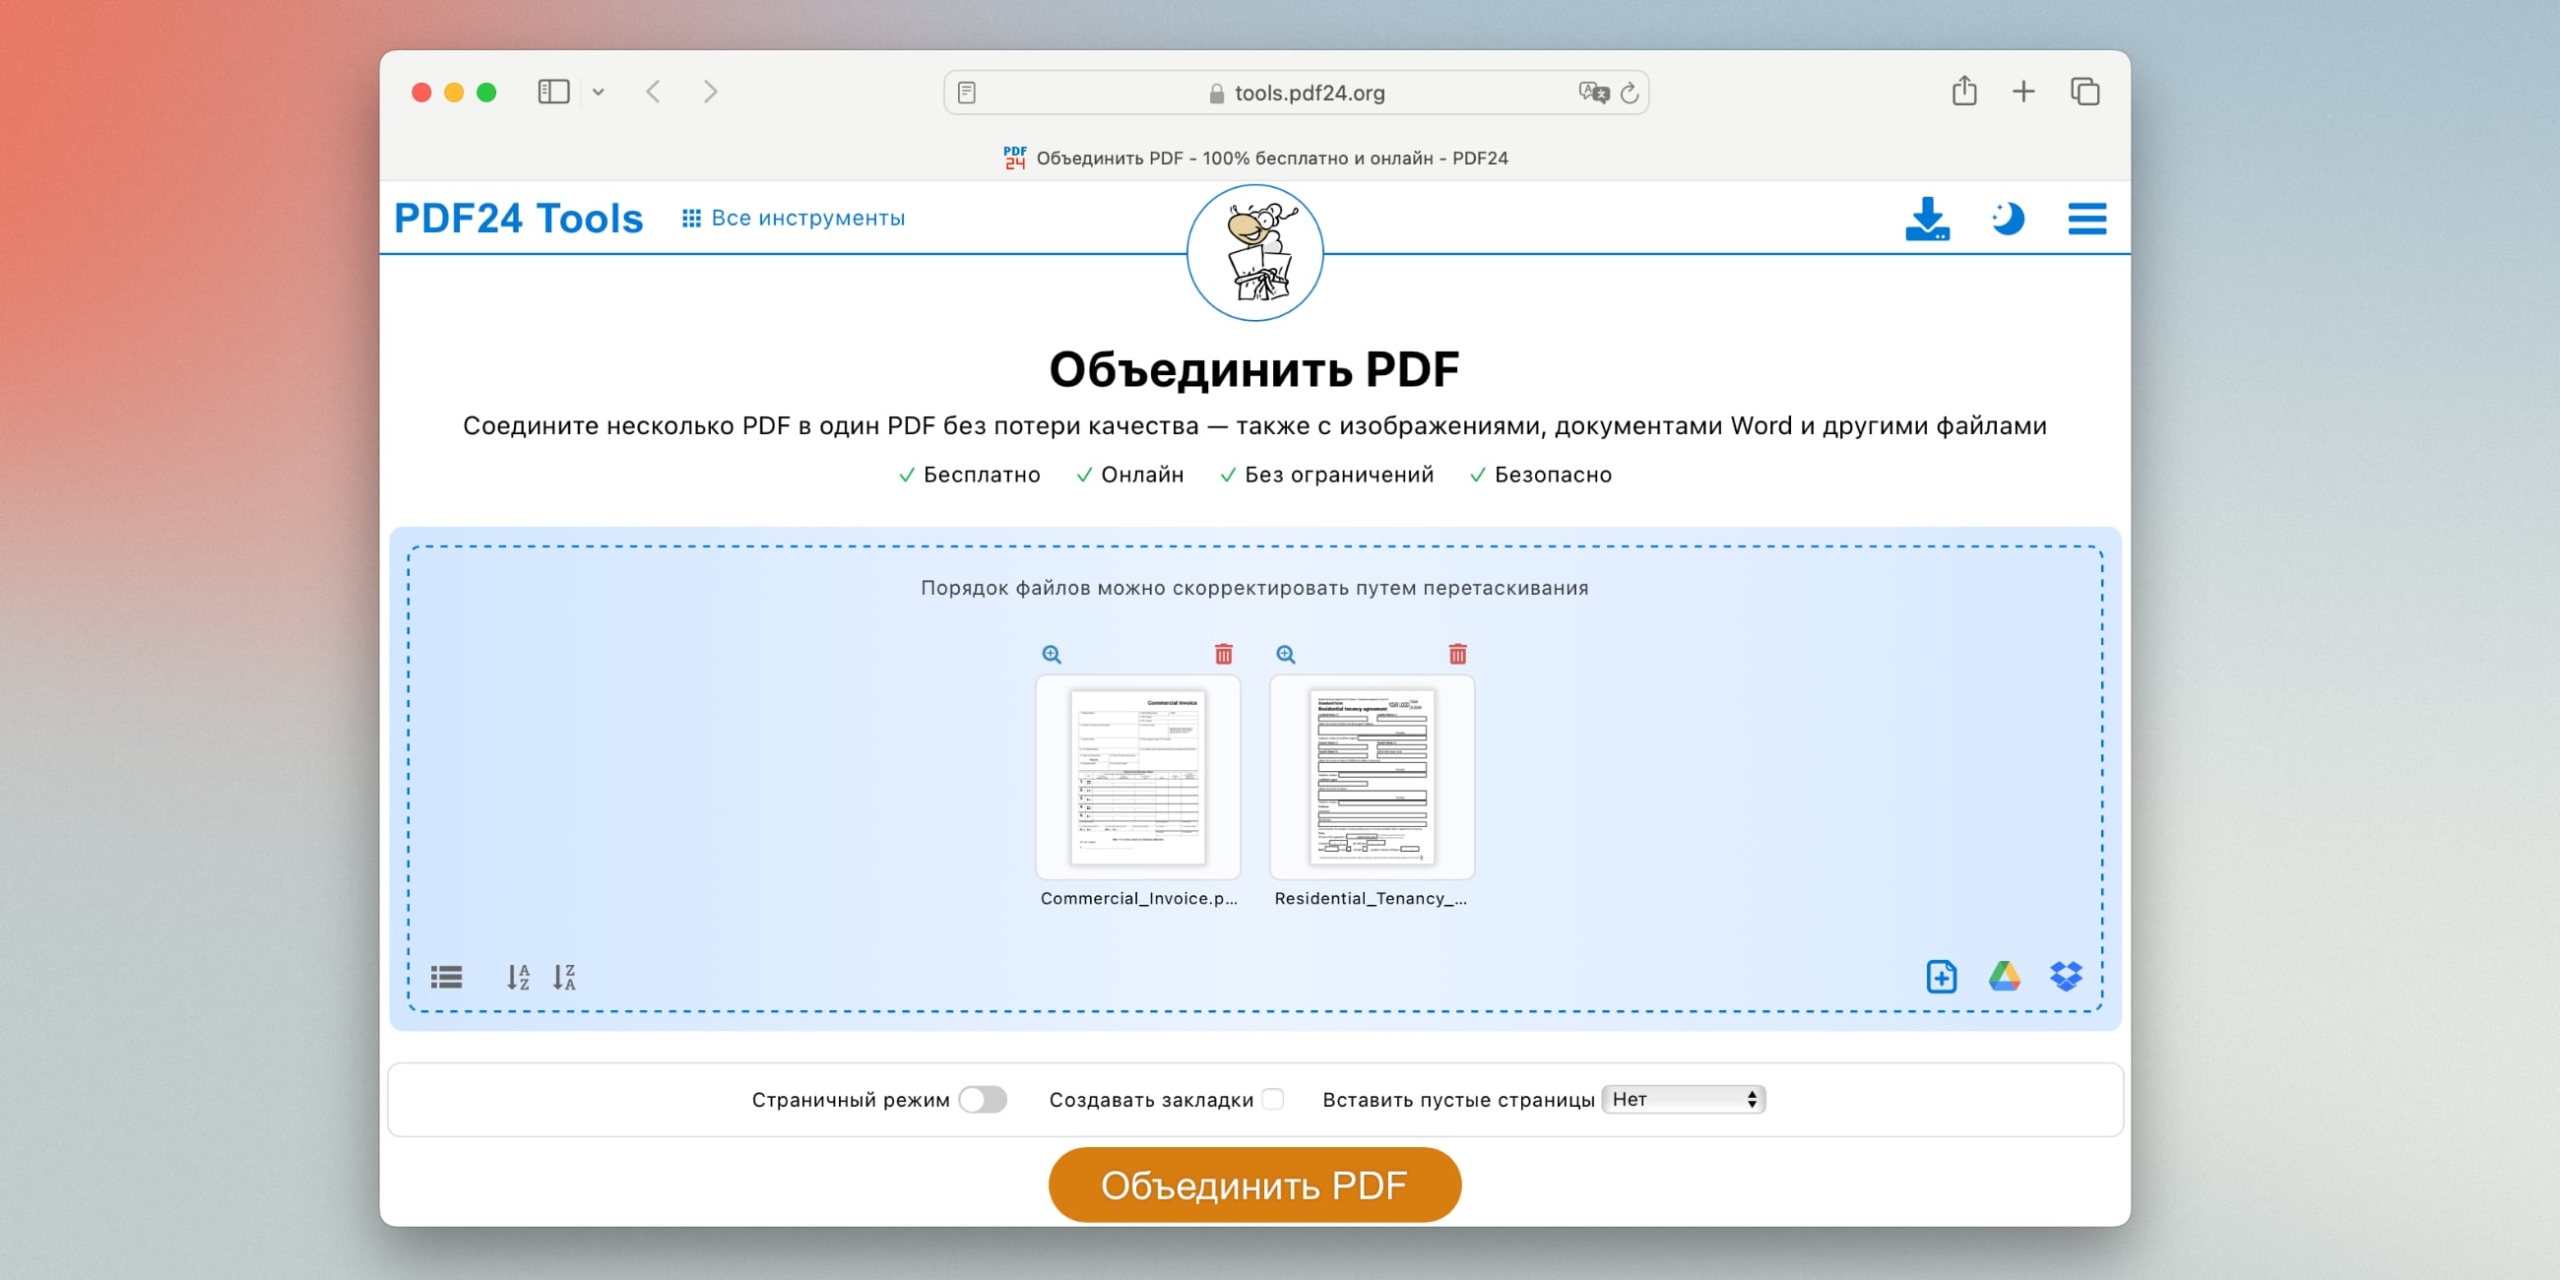Image resolution: width=2560 pixels, height=1280 pixels.
Task: Open Вставить пустые страницы dropdown
Action: point(1683,1099)
